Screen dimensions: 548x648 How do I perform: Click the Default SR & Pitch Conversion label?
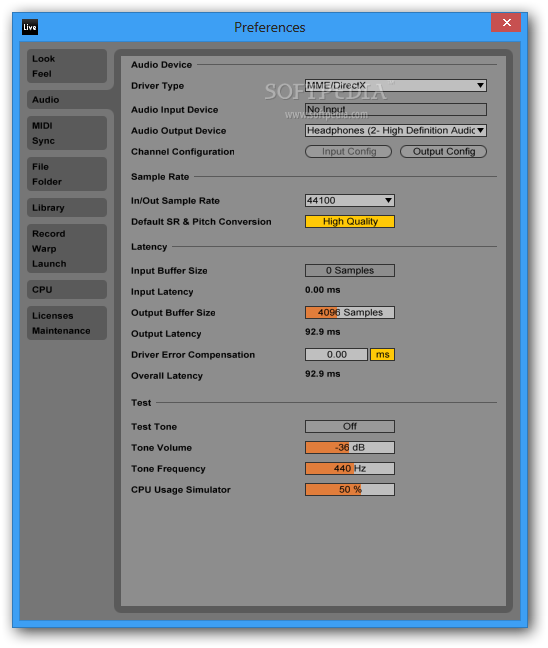201,222
